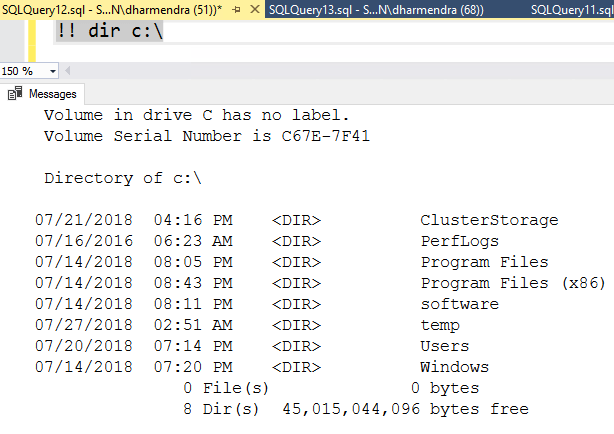Click the Volume Serial Number line
Screen dimensions: 614x434
click(x=207, y=136)
